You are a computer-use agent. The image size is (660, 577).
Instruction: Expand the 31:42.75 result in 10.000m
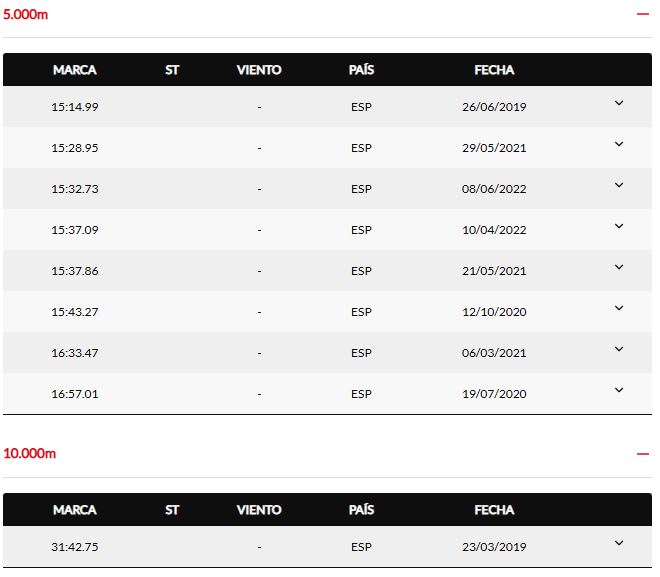(x=618, y=543)
